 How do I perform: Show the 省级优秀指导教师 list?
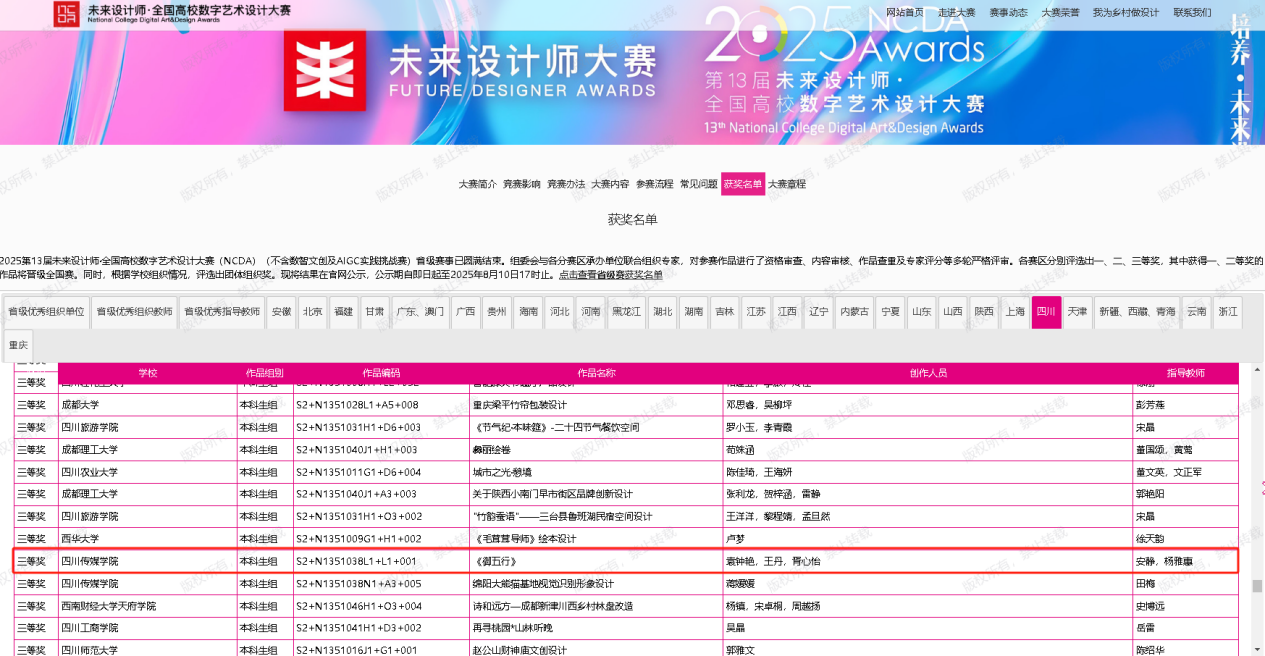[x=222, y=312]
